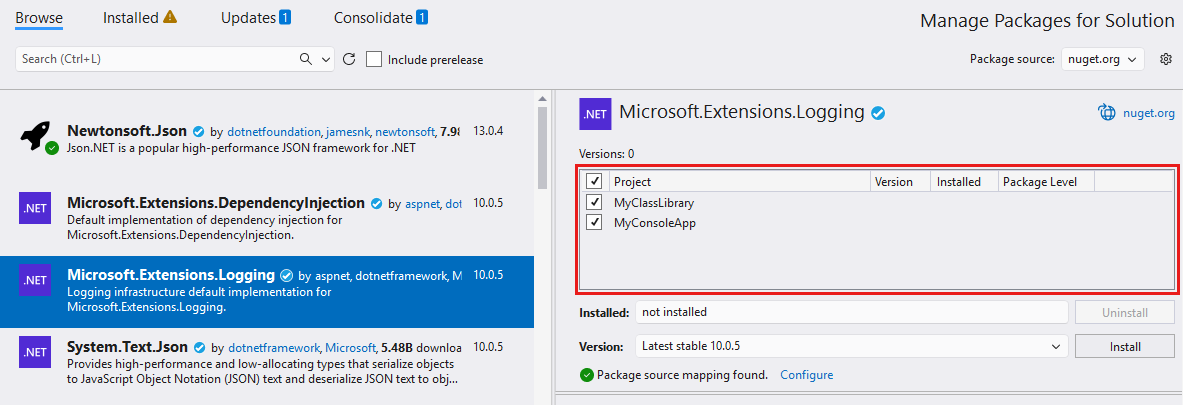Click the 'Manage Packages for Solution' heading

pos(1047,21)
